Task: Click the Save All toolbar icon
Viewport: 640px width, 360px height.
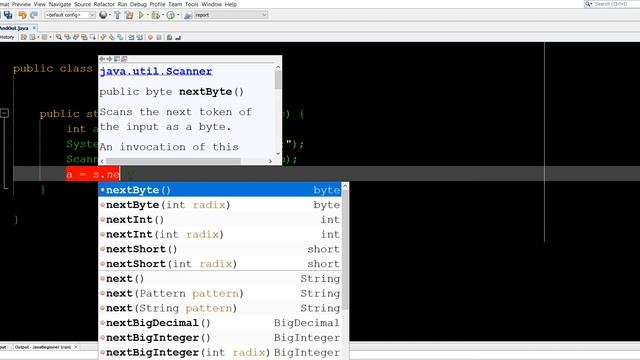Action: pyautogui.click(x=8, y=15)
